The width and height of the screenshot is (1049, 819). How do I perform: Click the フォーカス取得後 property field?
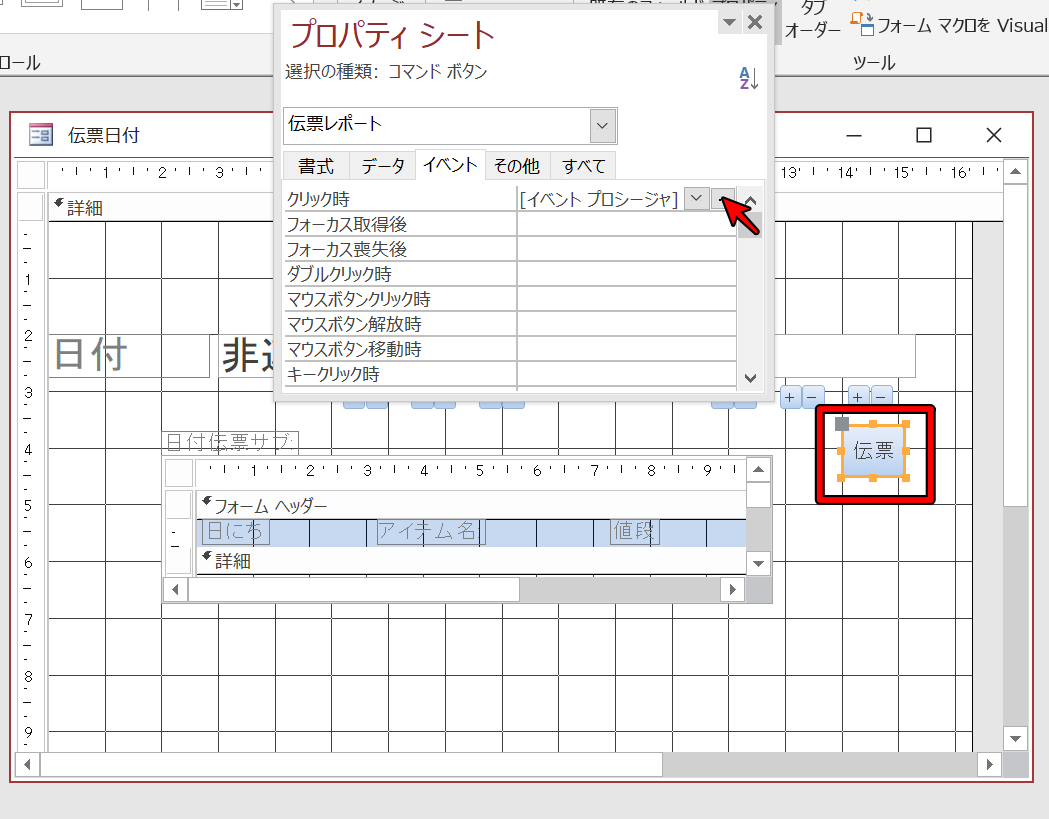pyautogui.click(x=626, y=224)
